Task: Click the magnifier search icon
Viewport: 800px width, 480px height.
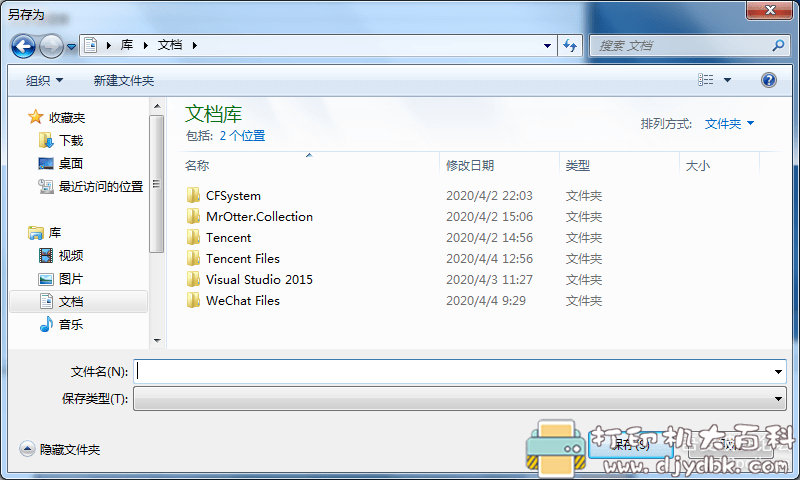Action: coord(778,45)
